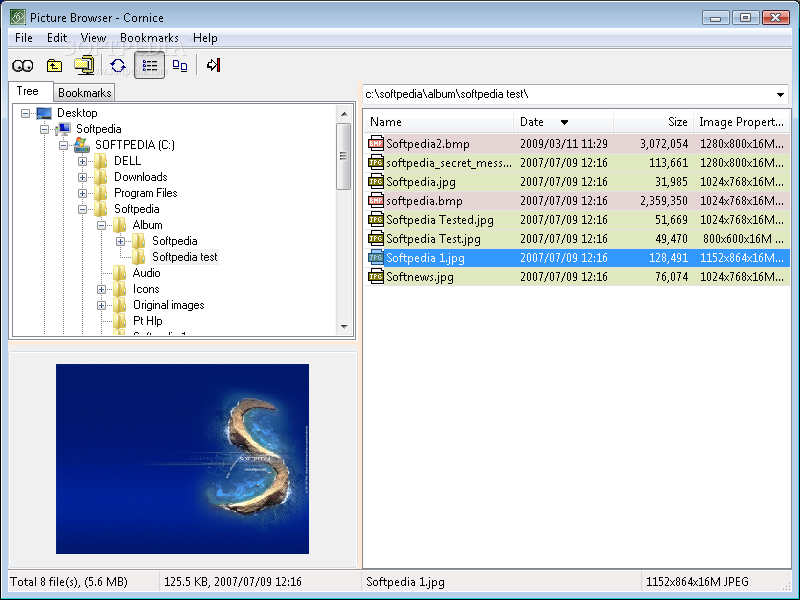800x600 pixels.
Task: Select the Softnews.jpg file name
Action: click(x=419, y=277)
